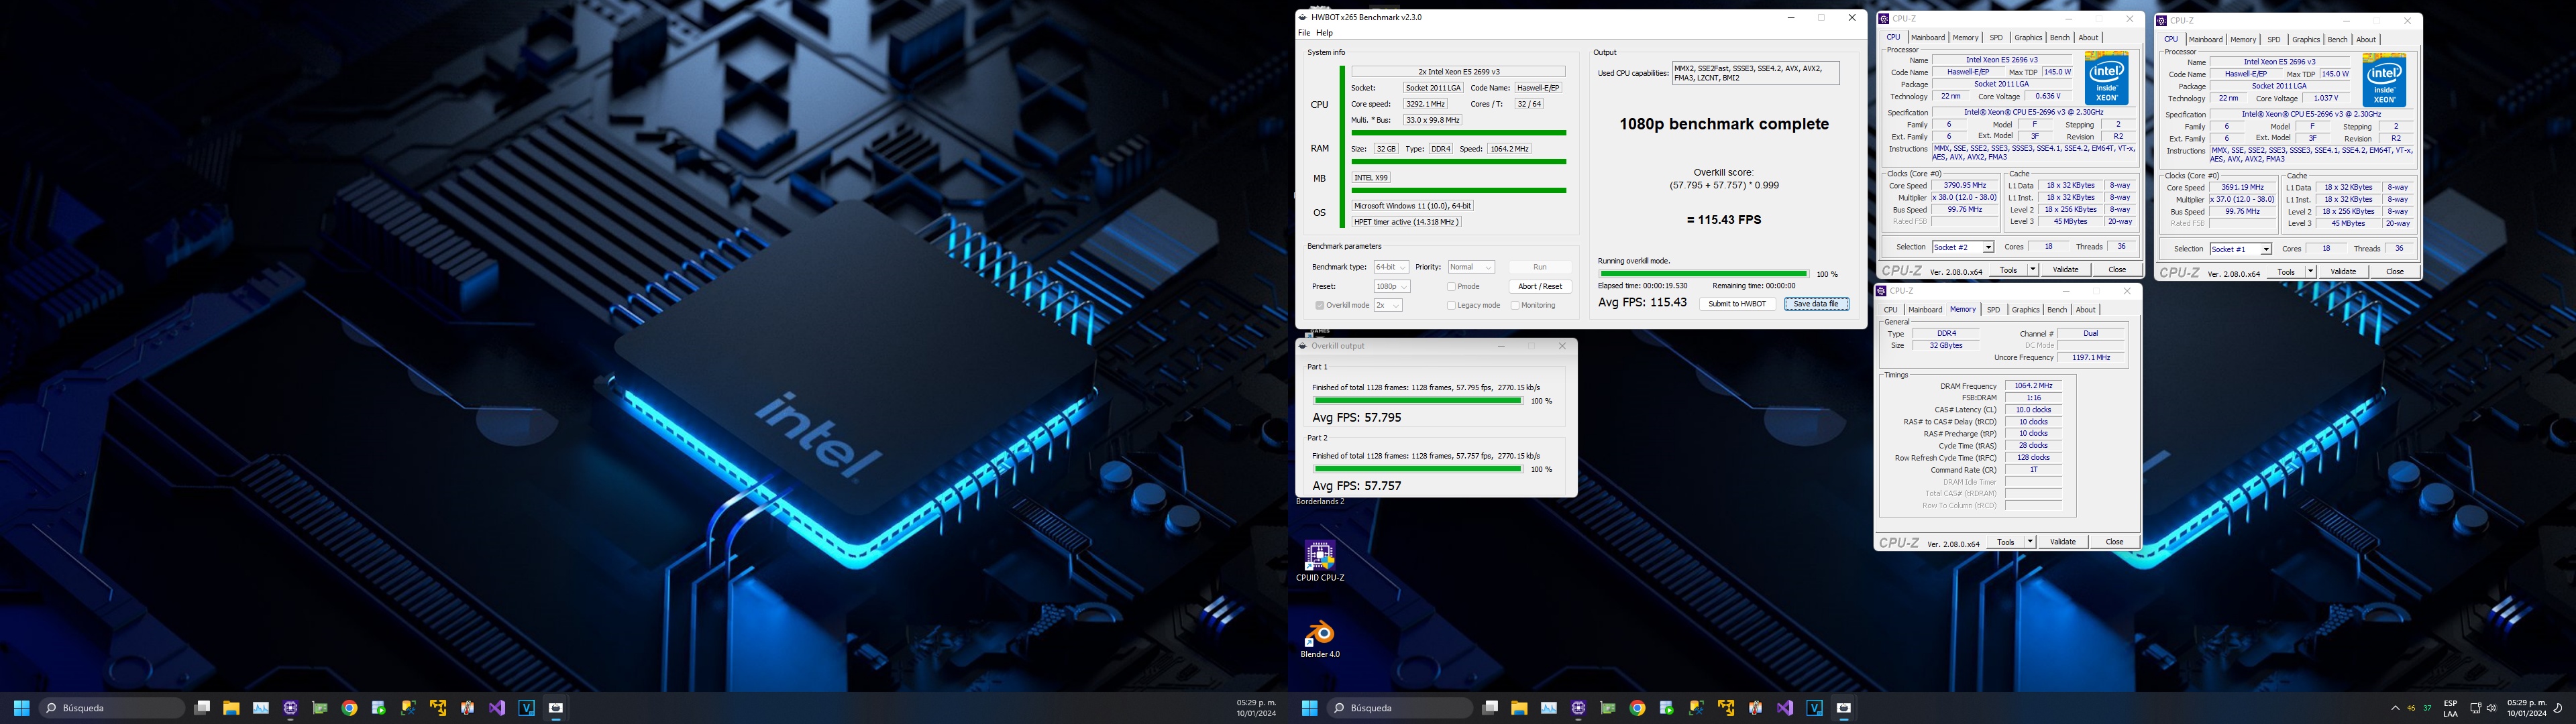2576x724 pixels.
Task: Open Preset 1080p dropdown
Action: click(1391, 286)
